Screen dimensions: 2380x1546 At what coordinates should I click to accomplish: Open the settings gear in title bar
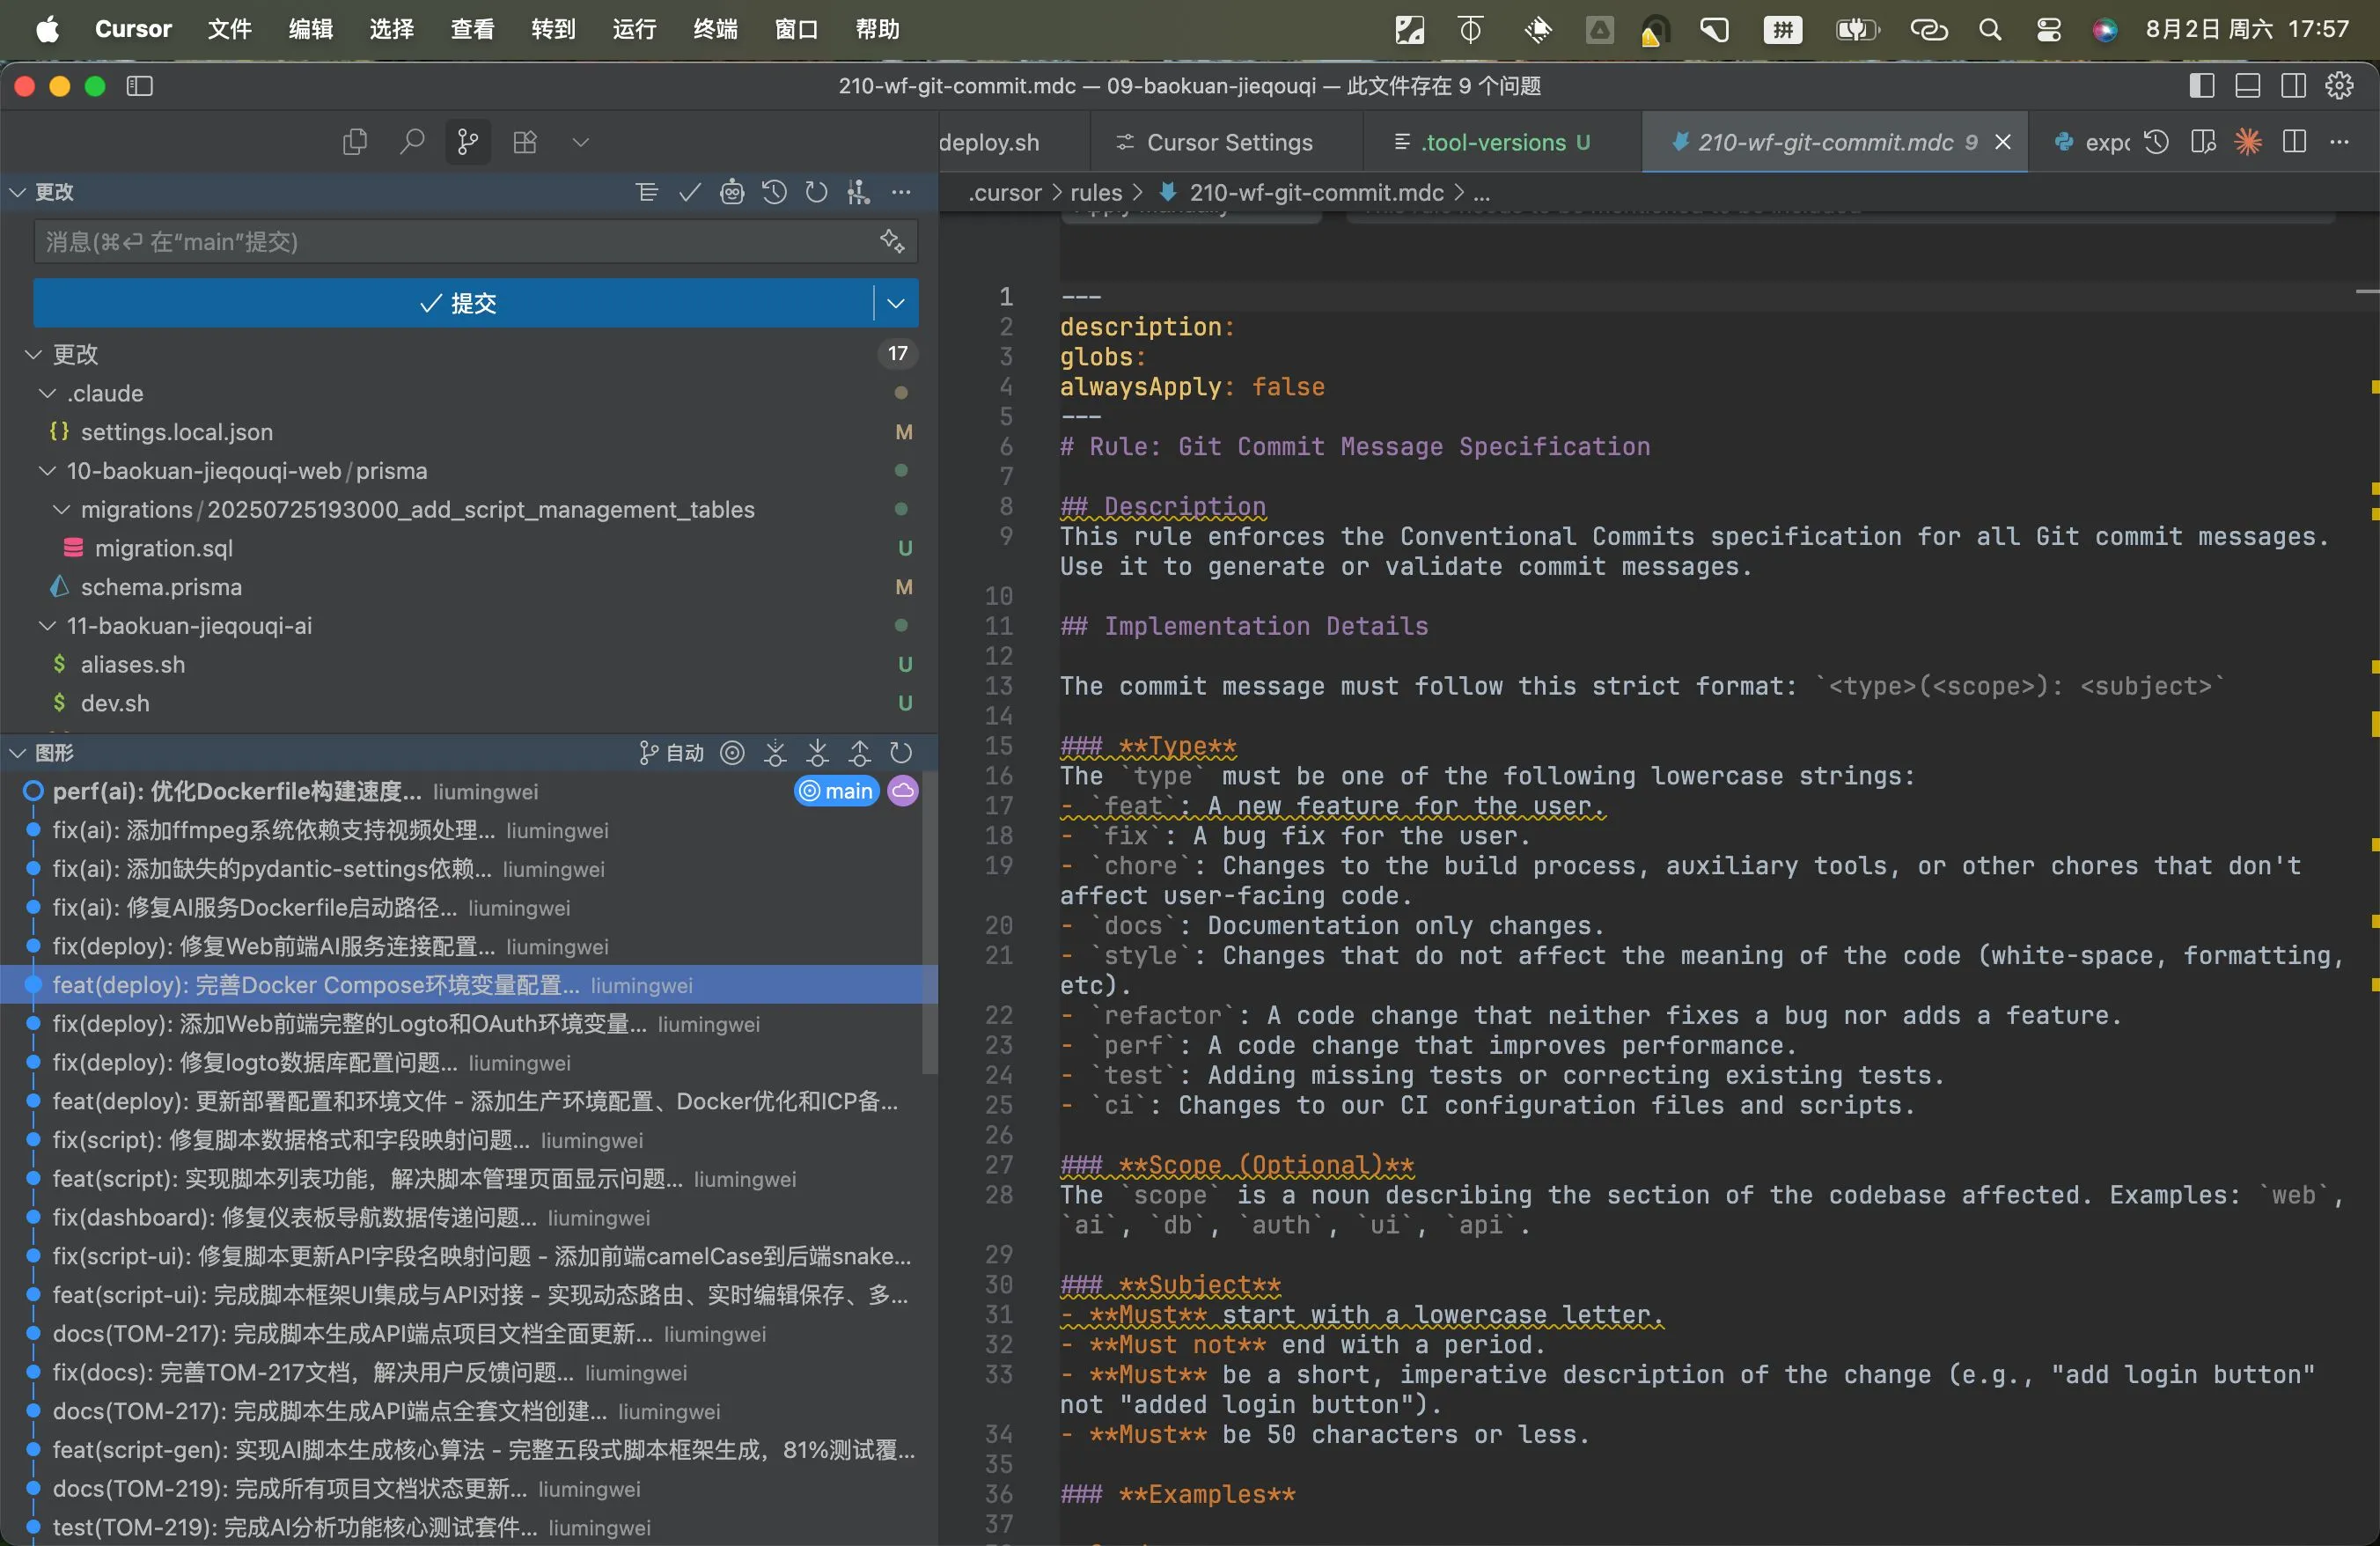(x=2339, y=86)
